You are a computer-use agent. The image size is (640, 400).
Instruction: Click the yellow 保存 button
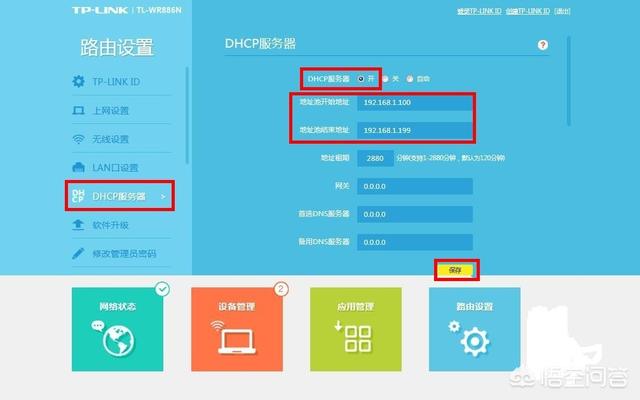click(456, 270)
